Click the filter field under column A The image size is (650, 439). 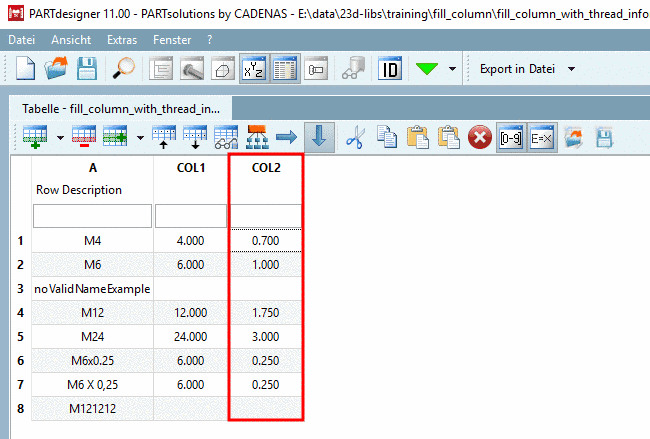click(92, 216)
